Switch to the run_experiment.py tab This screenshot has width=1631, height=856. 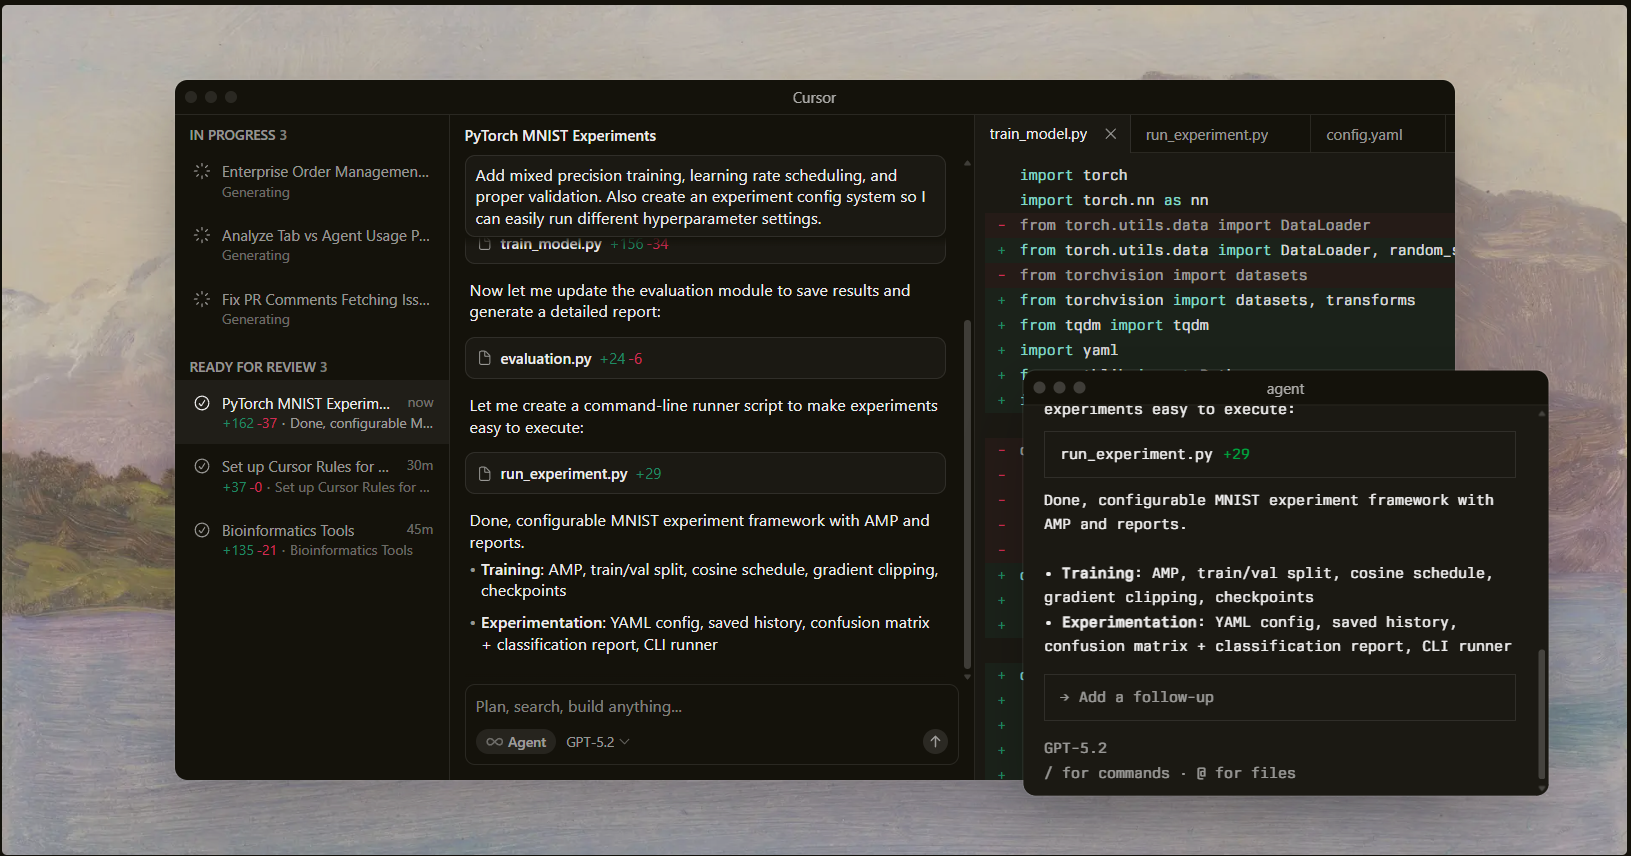(1206, 135)
